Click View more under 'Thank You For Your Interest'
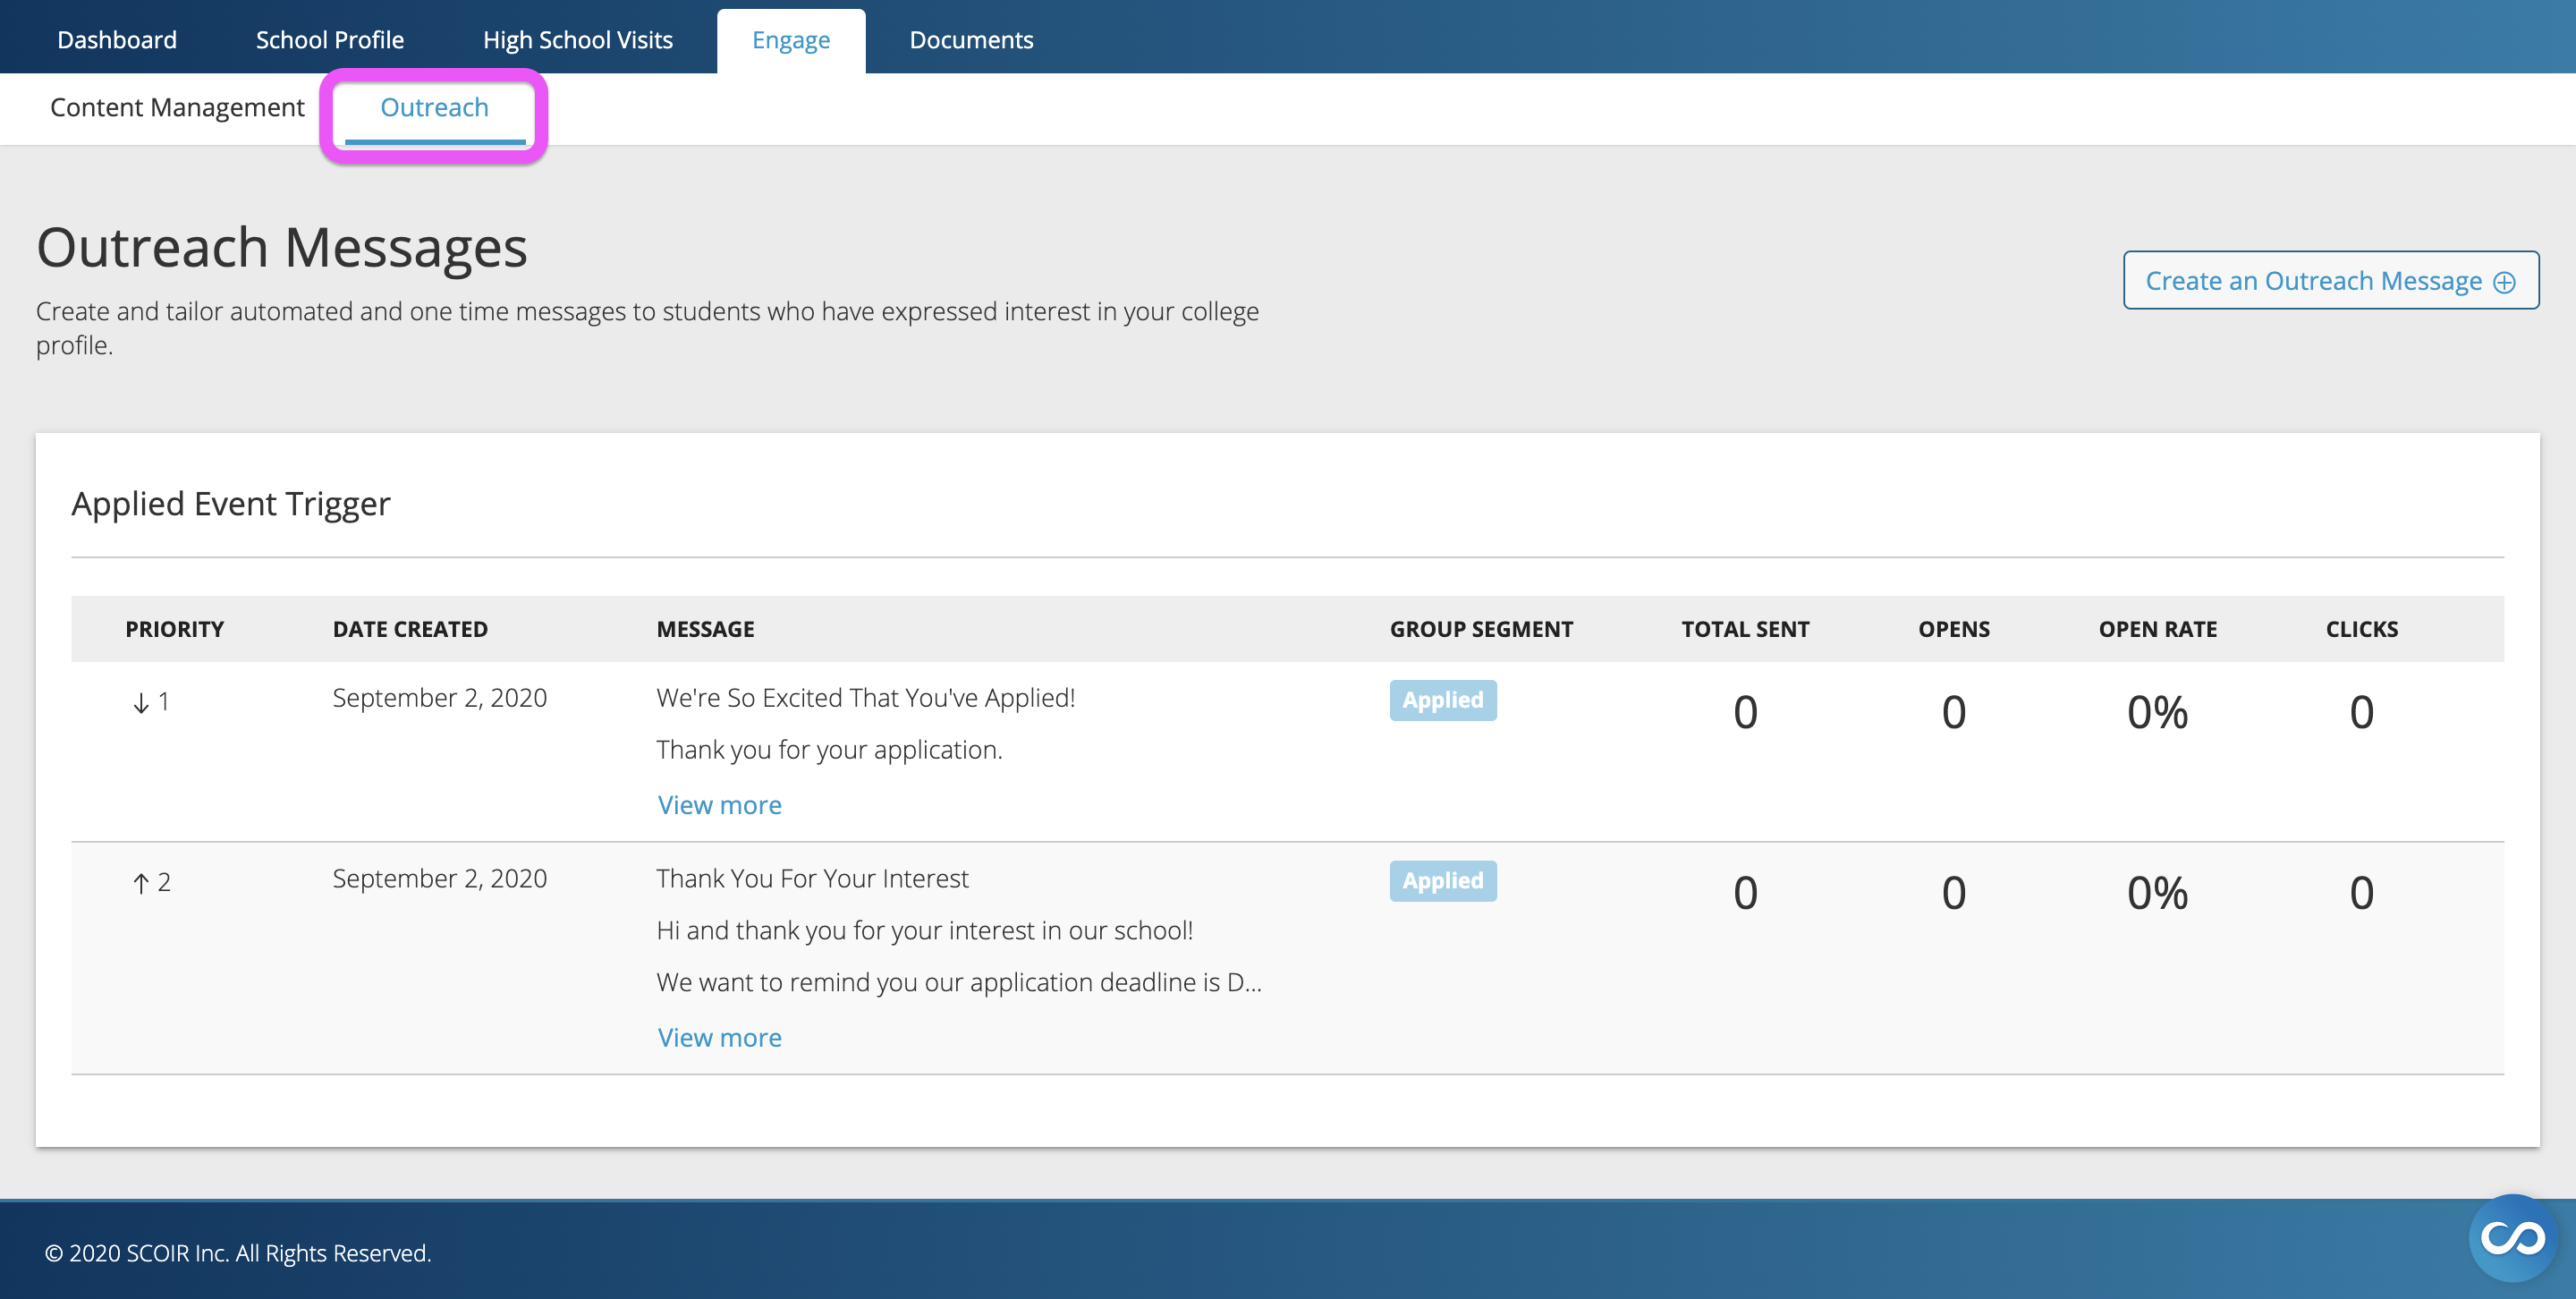2576x1299 pixels. point(719,1038)
